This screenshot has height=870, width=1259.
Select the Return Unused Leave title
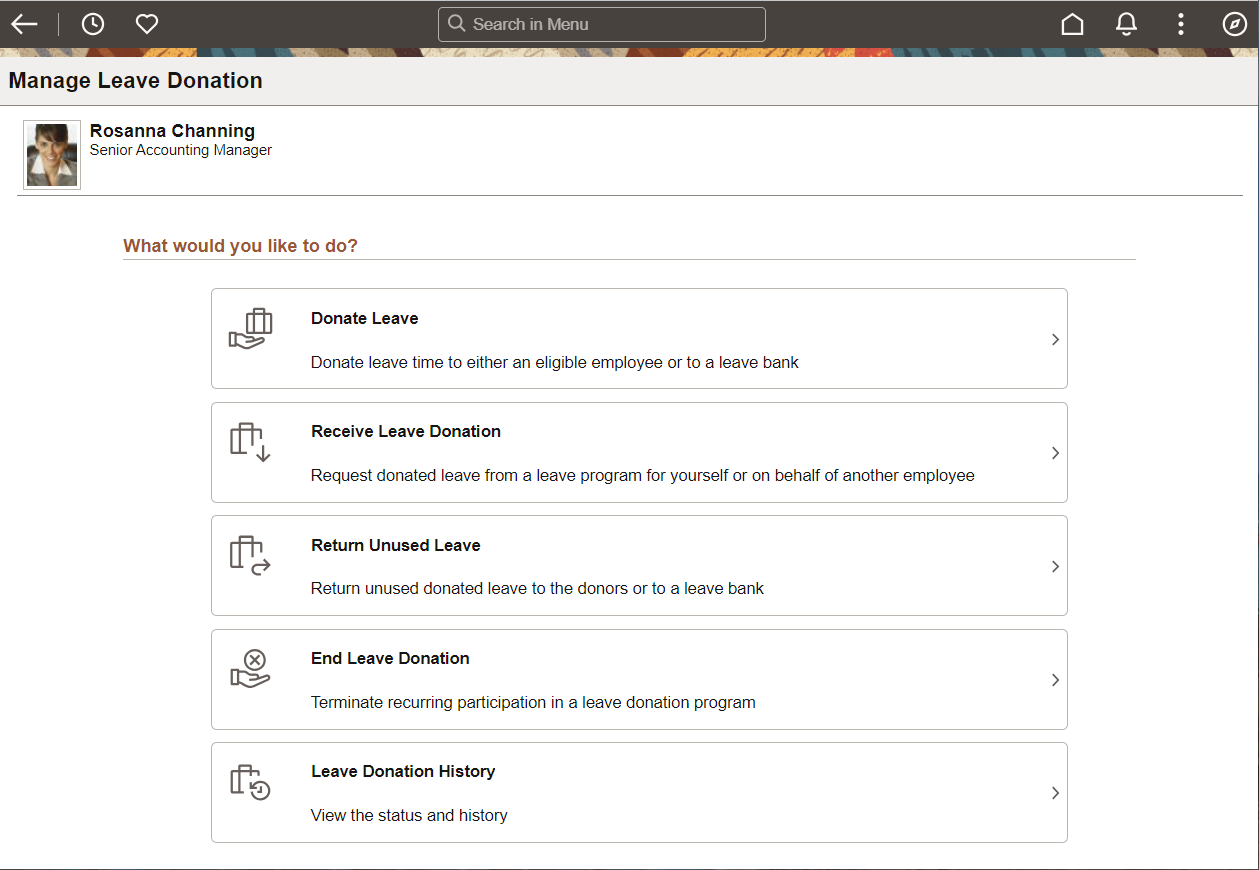click(x=395, y=545)
